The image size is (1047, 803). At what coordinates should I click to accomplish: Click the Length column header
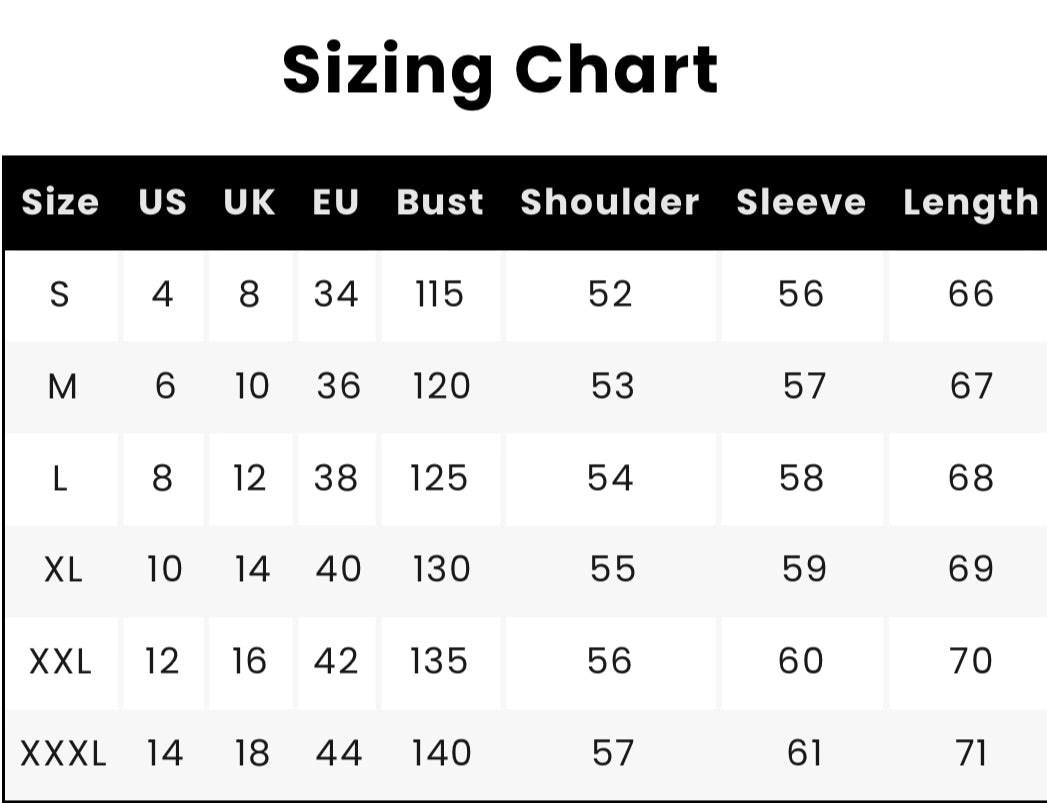click(x=970, y=204)
